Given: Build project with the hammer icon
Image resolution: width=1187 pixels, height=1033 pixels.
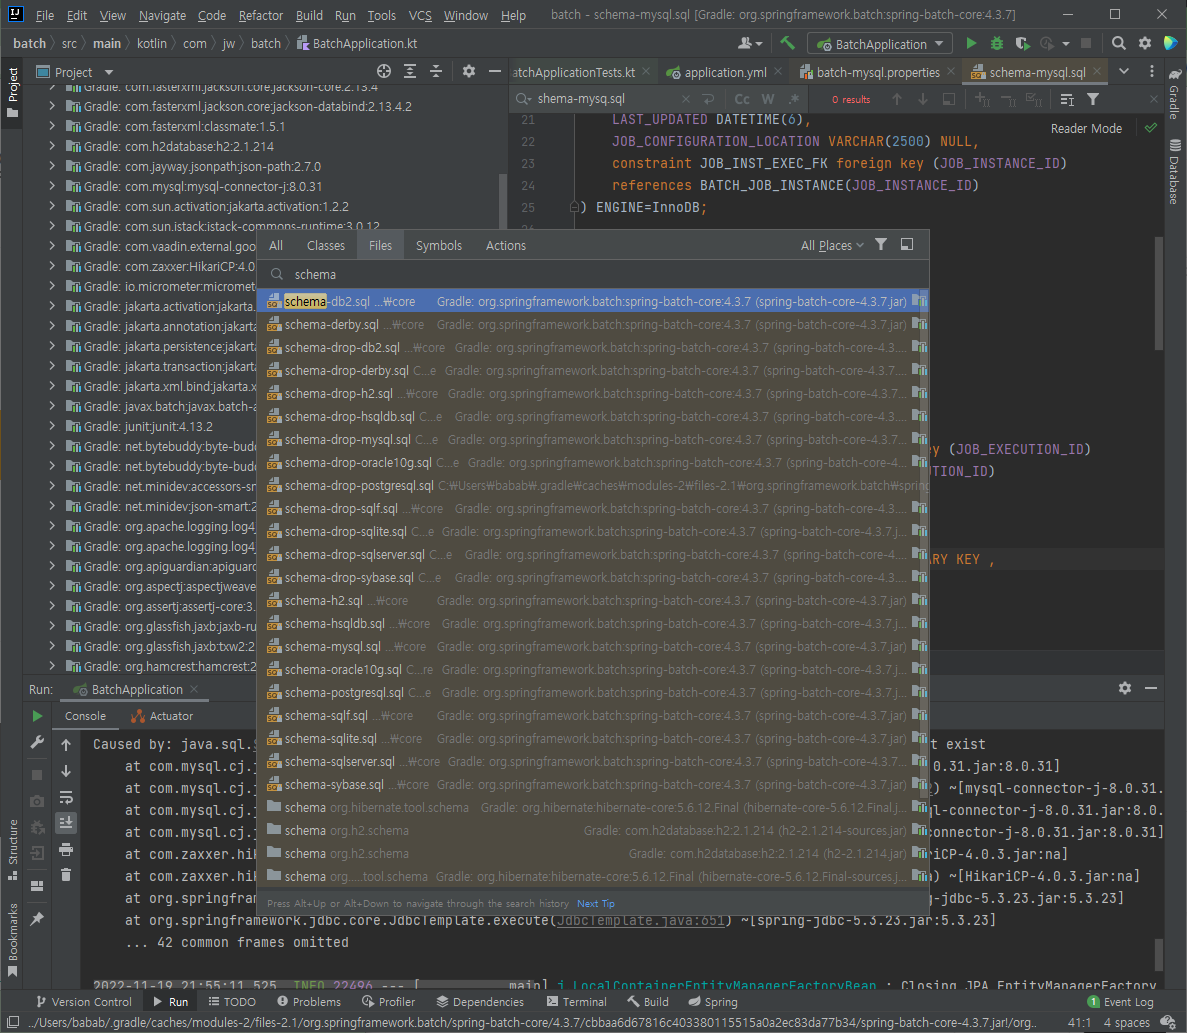Looking at the screenshot, I should click(x=787, y=44).
